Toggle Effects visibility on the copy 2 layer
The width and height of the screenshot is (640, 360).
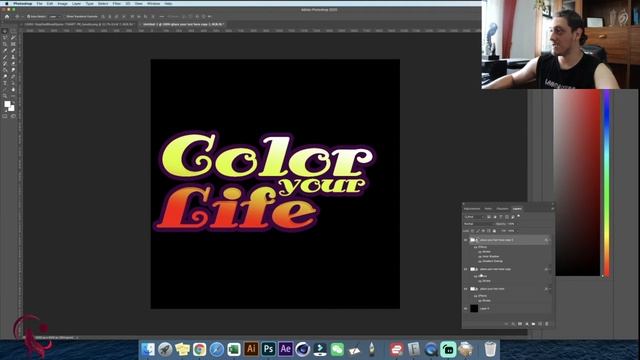click(475, 247)
